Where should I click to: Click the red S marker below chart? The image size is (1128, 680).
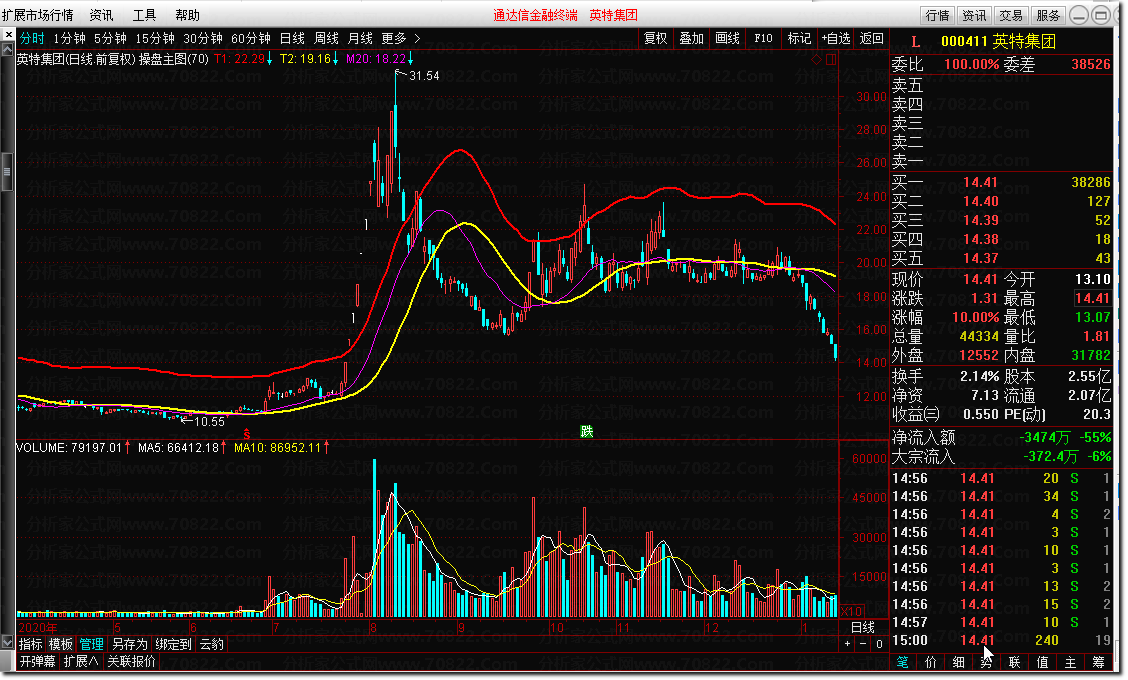(247, 435)
